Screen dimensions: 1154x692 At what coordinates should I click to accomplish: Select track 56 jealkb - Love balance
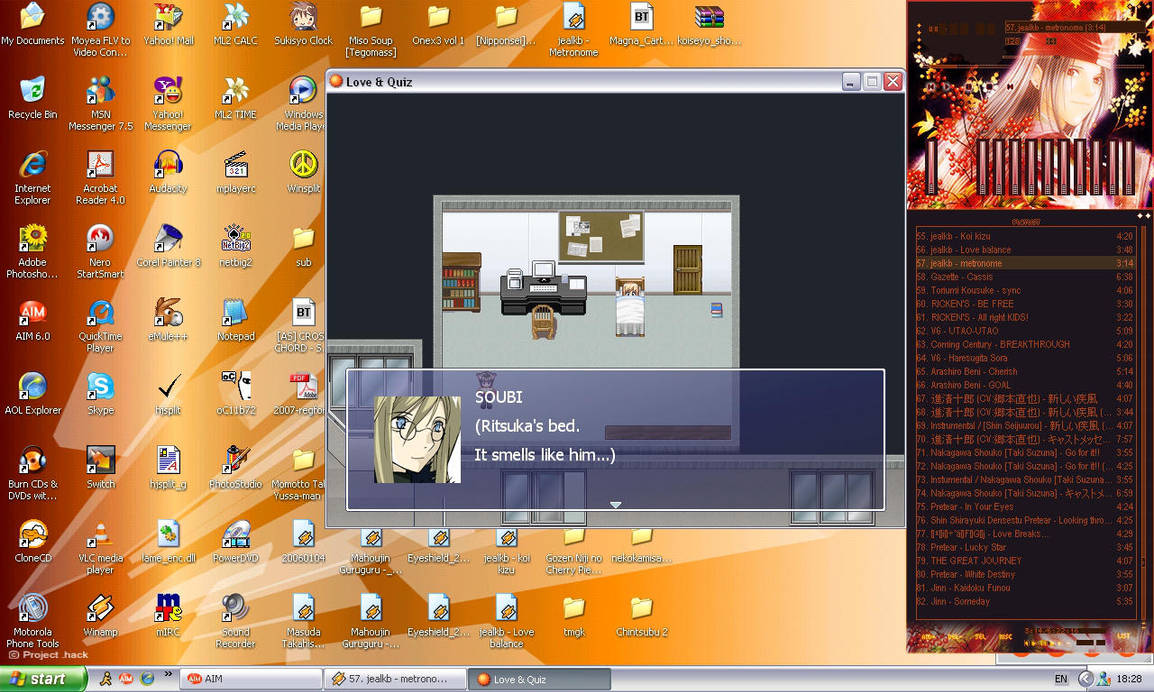(x=1024, y=250)
